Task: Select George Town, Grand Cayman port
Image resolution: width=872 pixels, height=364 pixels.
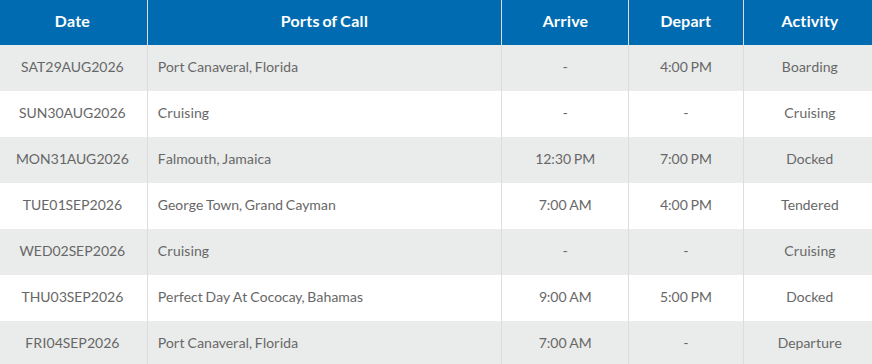Action: (x=246, y=206)
